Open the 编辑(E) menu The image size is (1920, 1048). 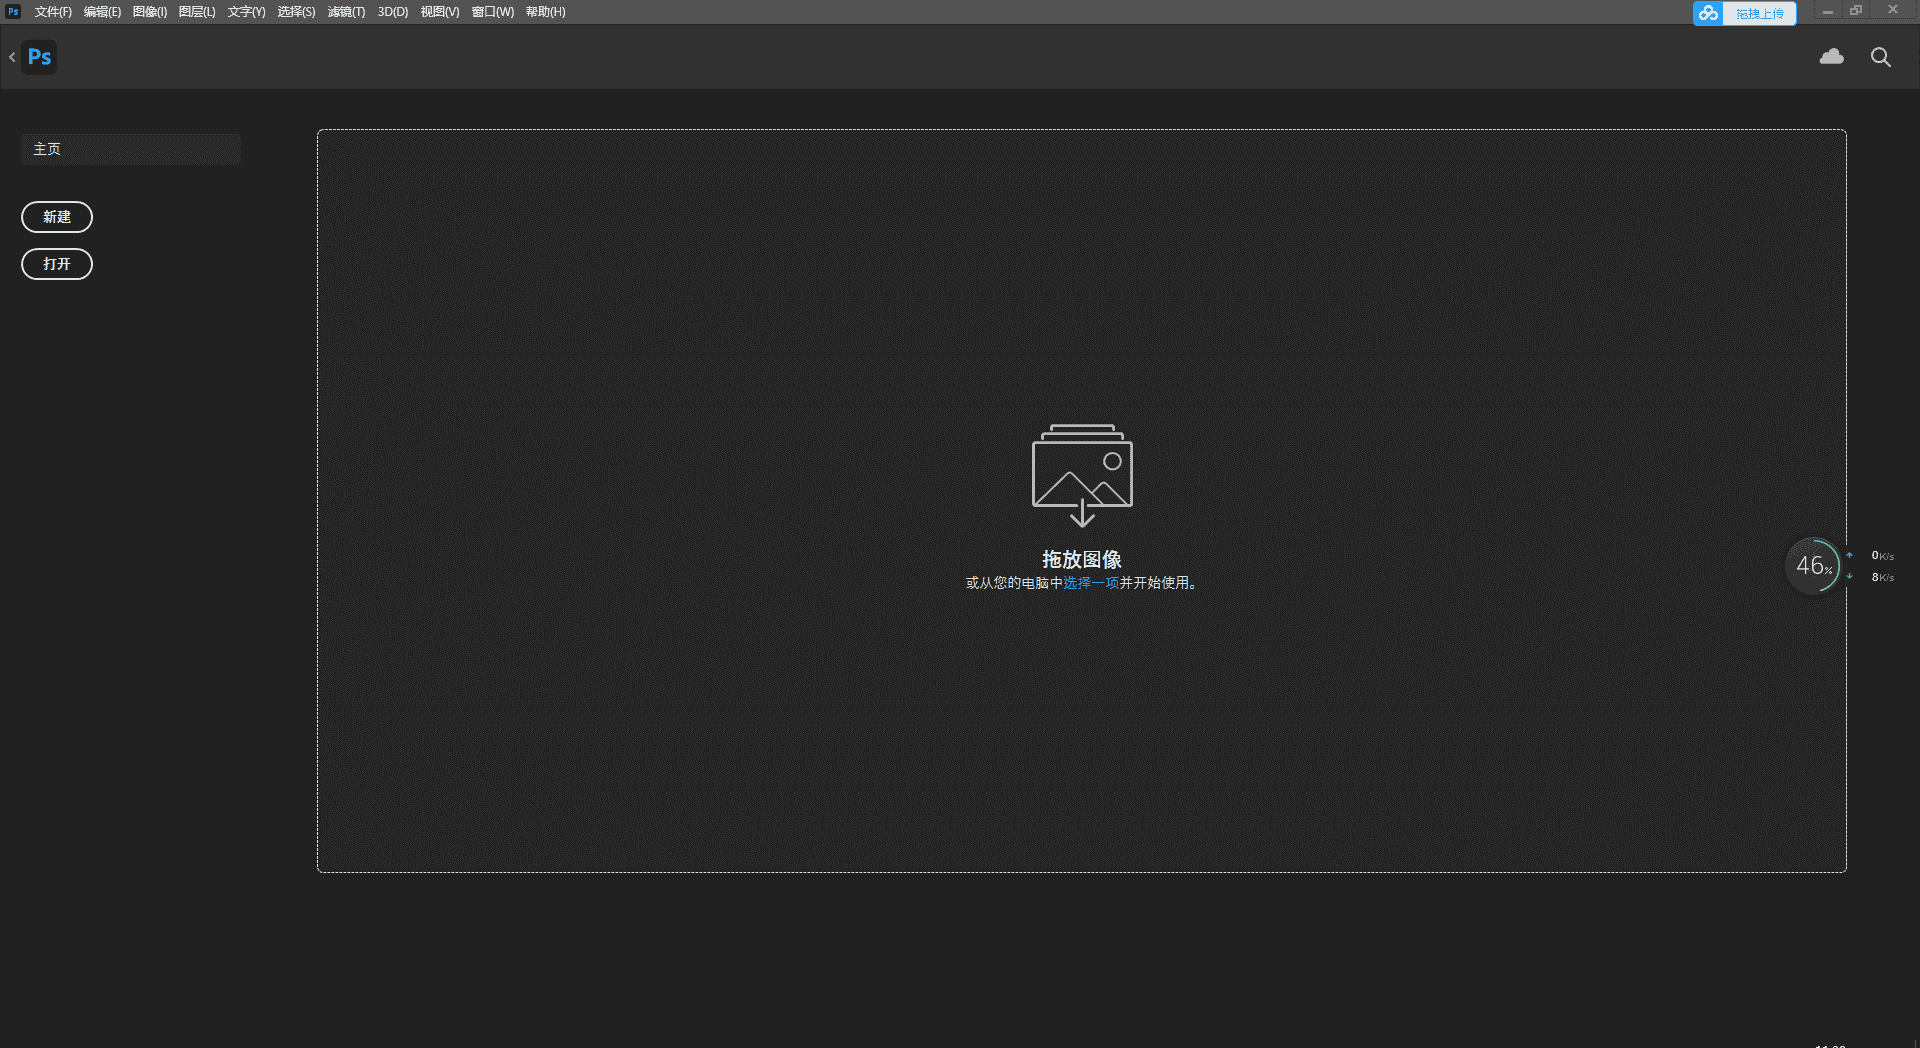[x=102, y=12]
